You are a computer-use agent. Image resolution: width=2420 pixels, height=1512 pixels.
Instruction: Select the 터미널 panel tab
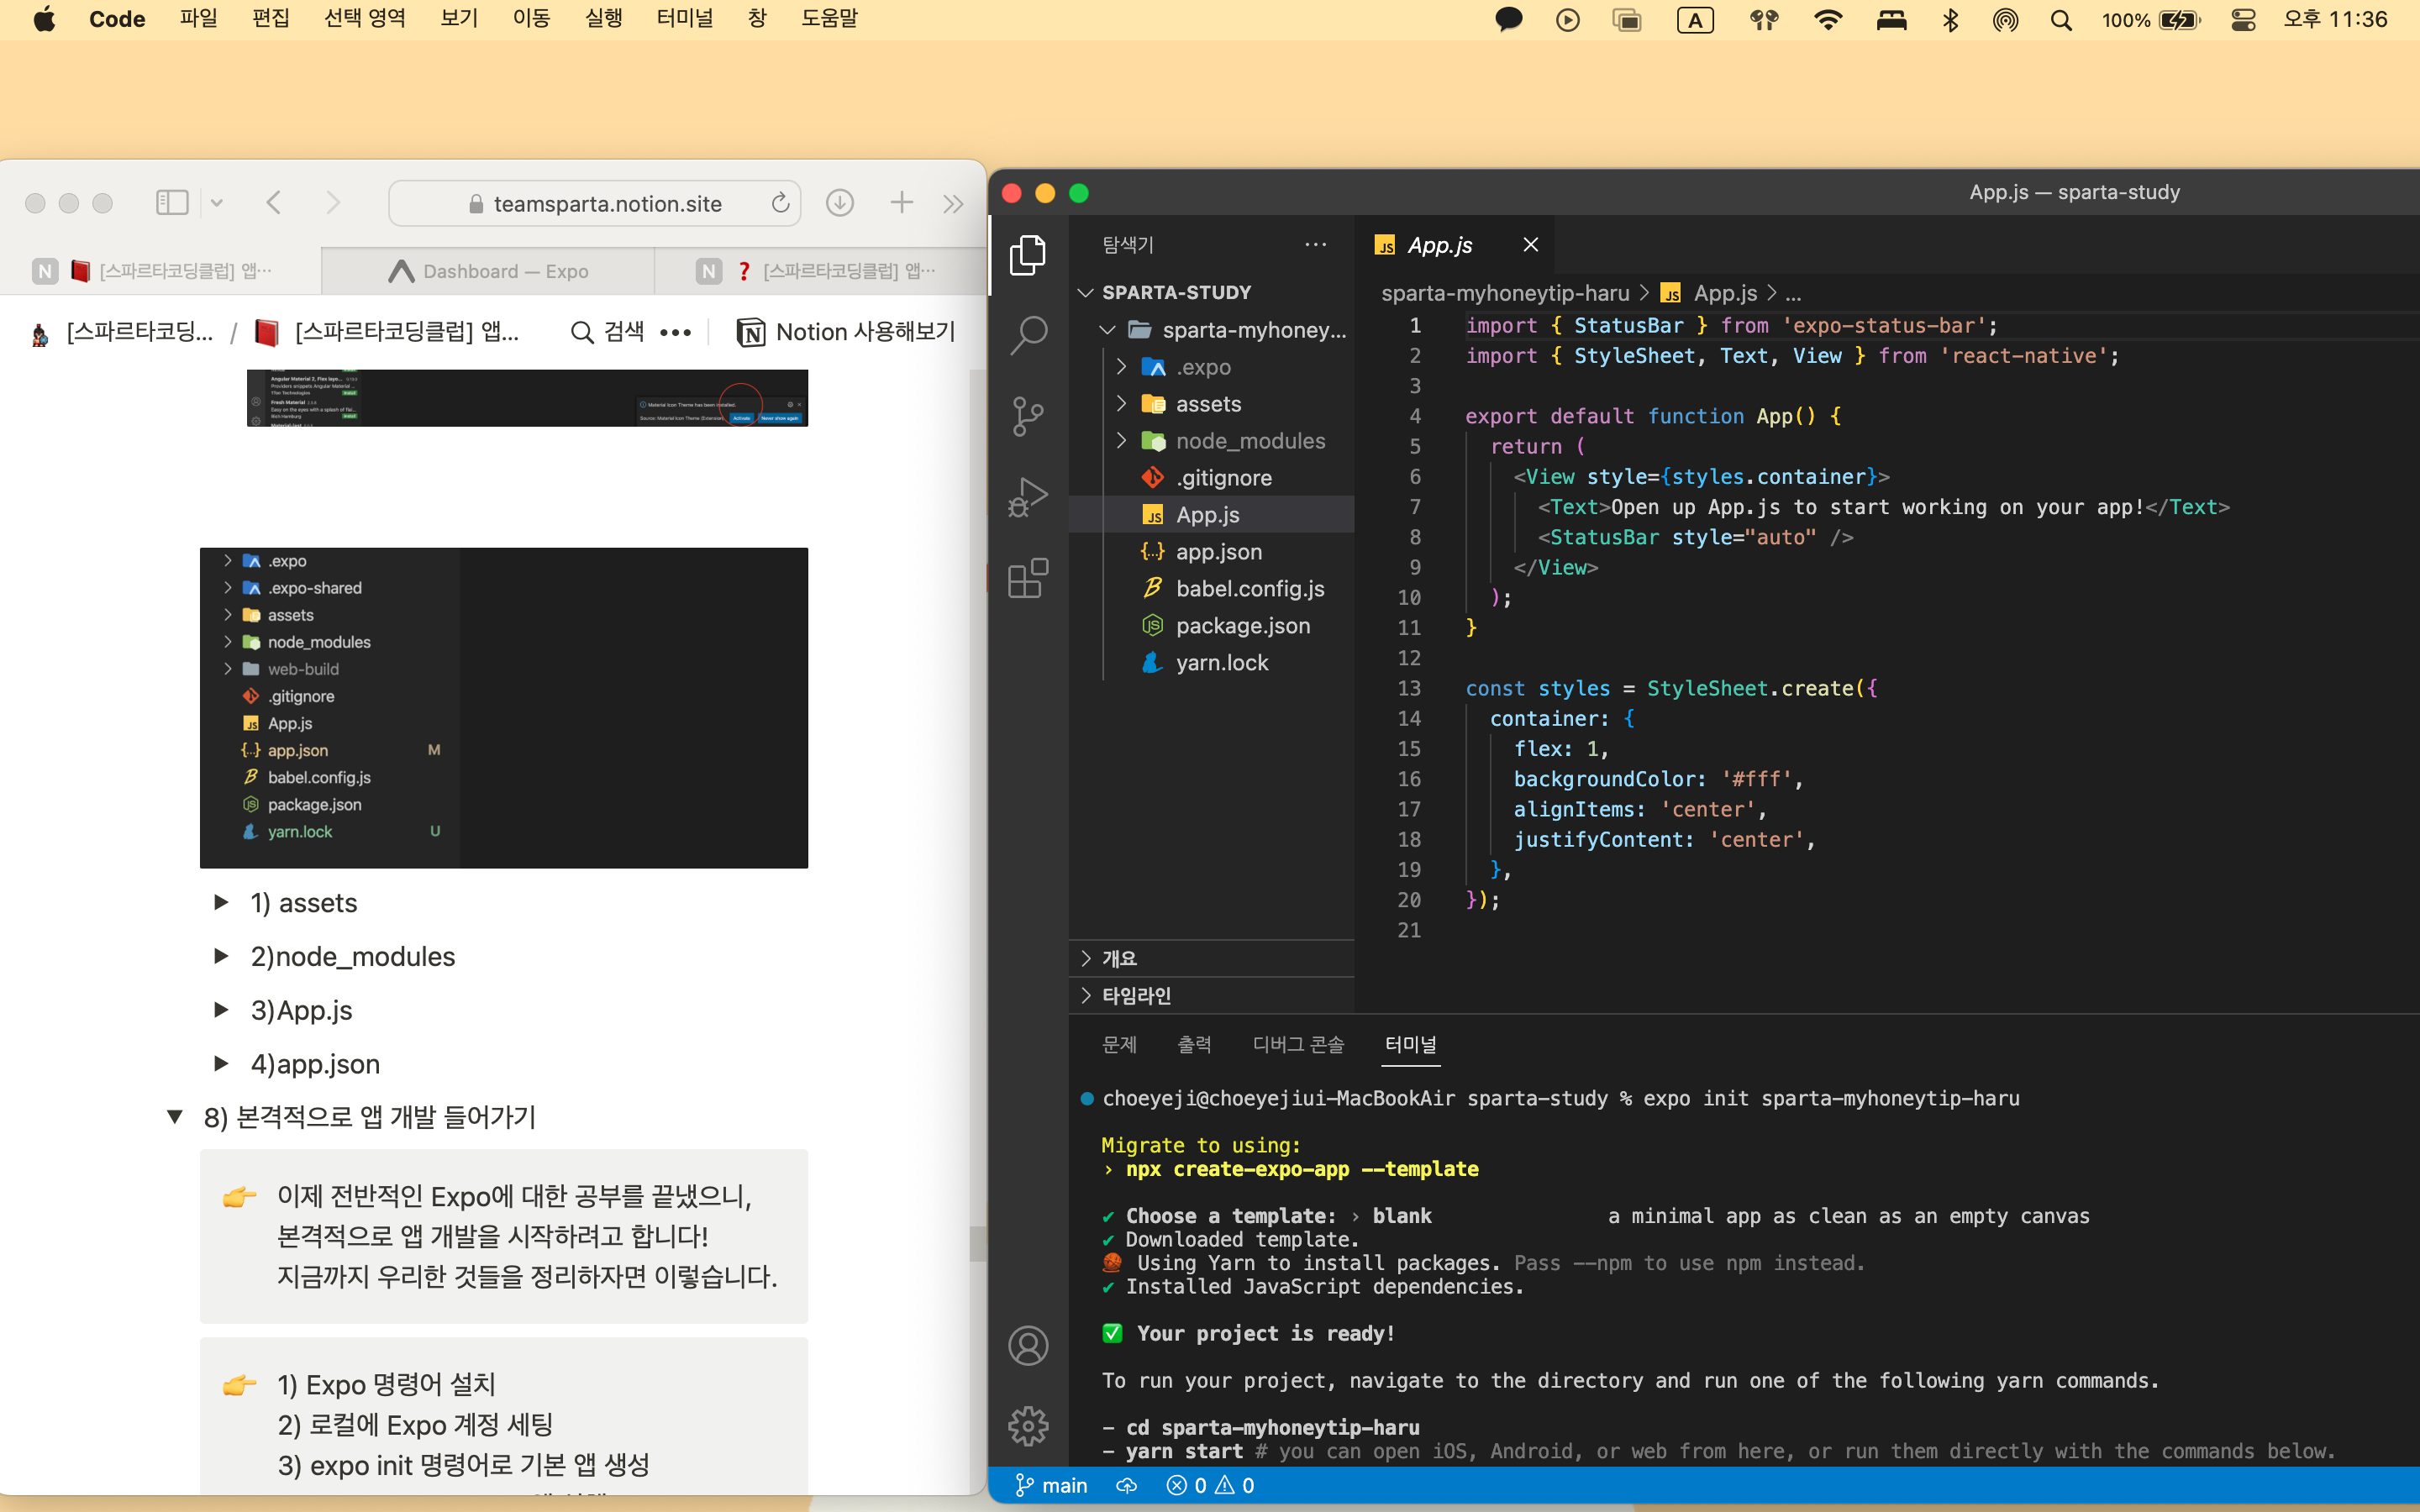point(1410,1045)
